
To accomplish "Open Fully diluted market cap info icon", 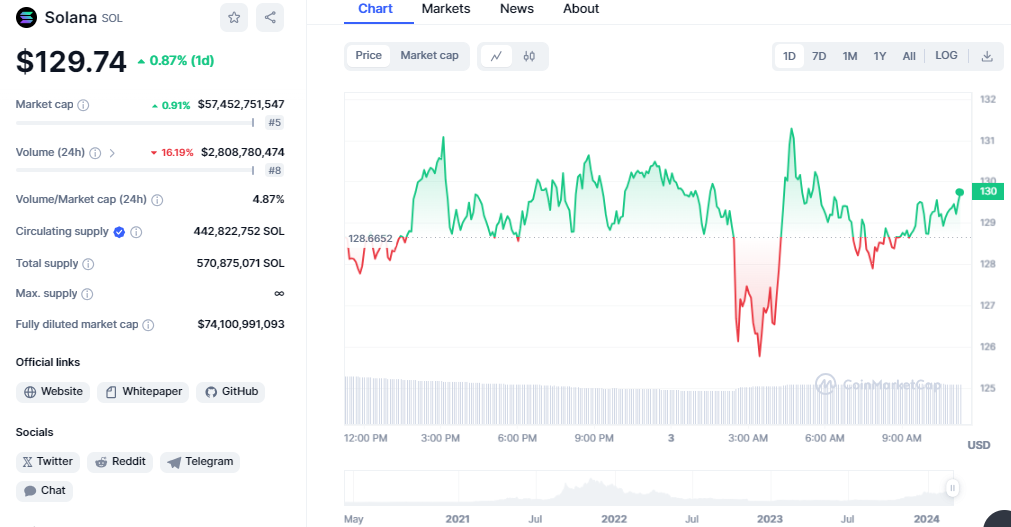I will 148,325.
